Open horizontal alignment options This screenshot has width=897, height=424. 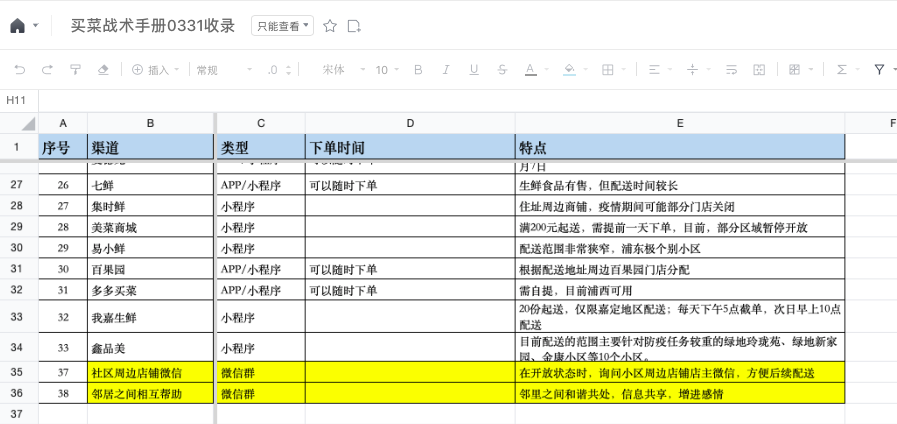654,70
